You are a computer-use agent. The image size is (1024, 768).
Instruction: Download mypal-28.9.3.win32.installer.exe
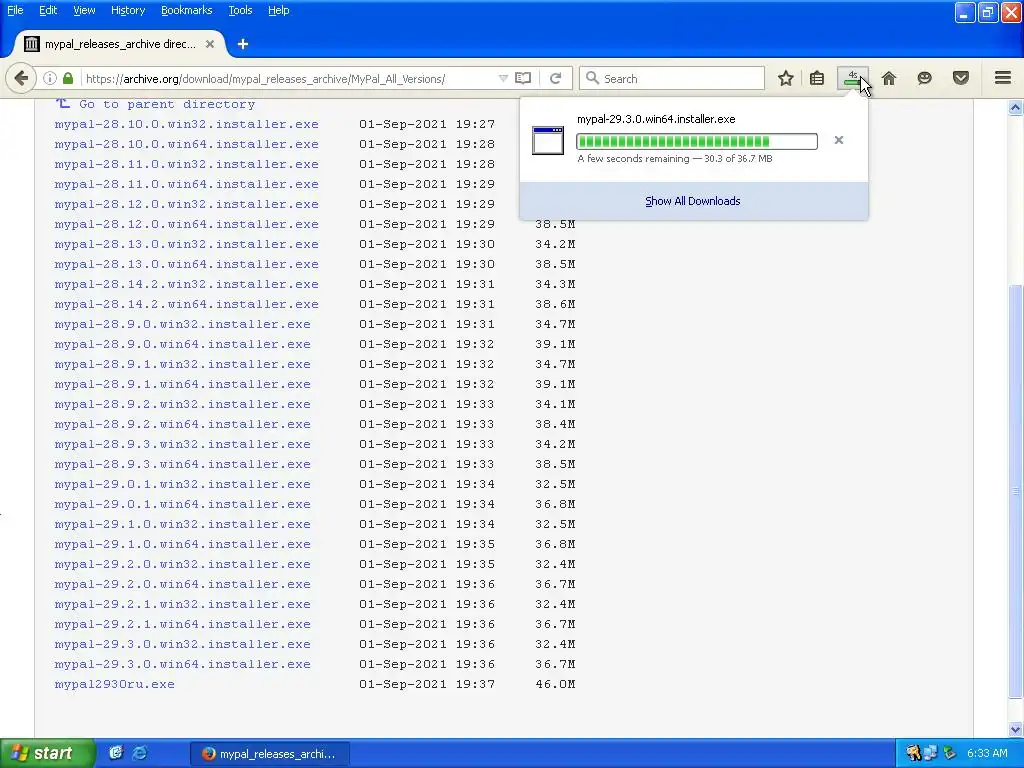[x=183, y=444]
